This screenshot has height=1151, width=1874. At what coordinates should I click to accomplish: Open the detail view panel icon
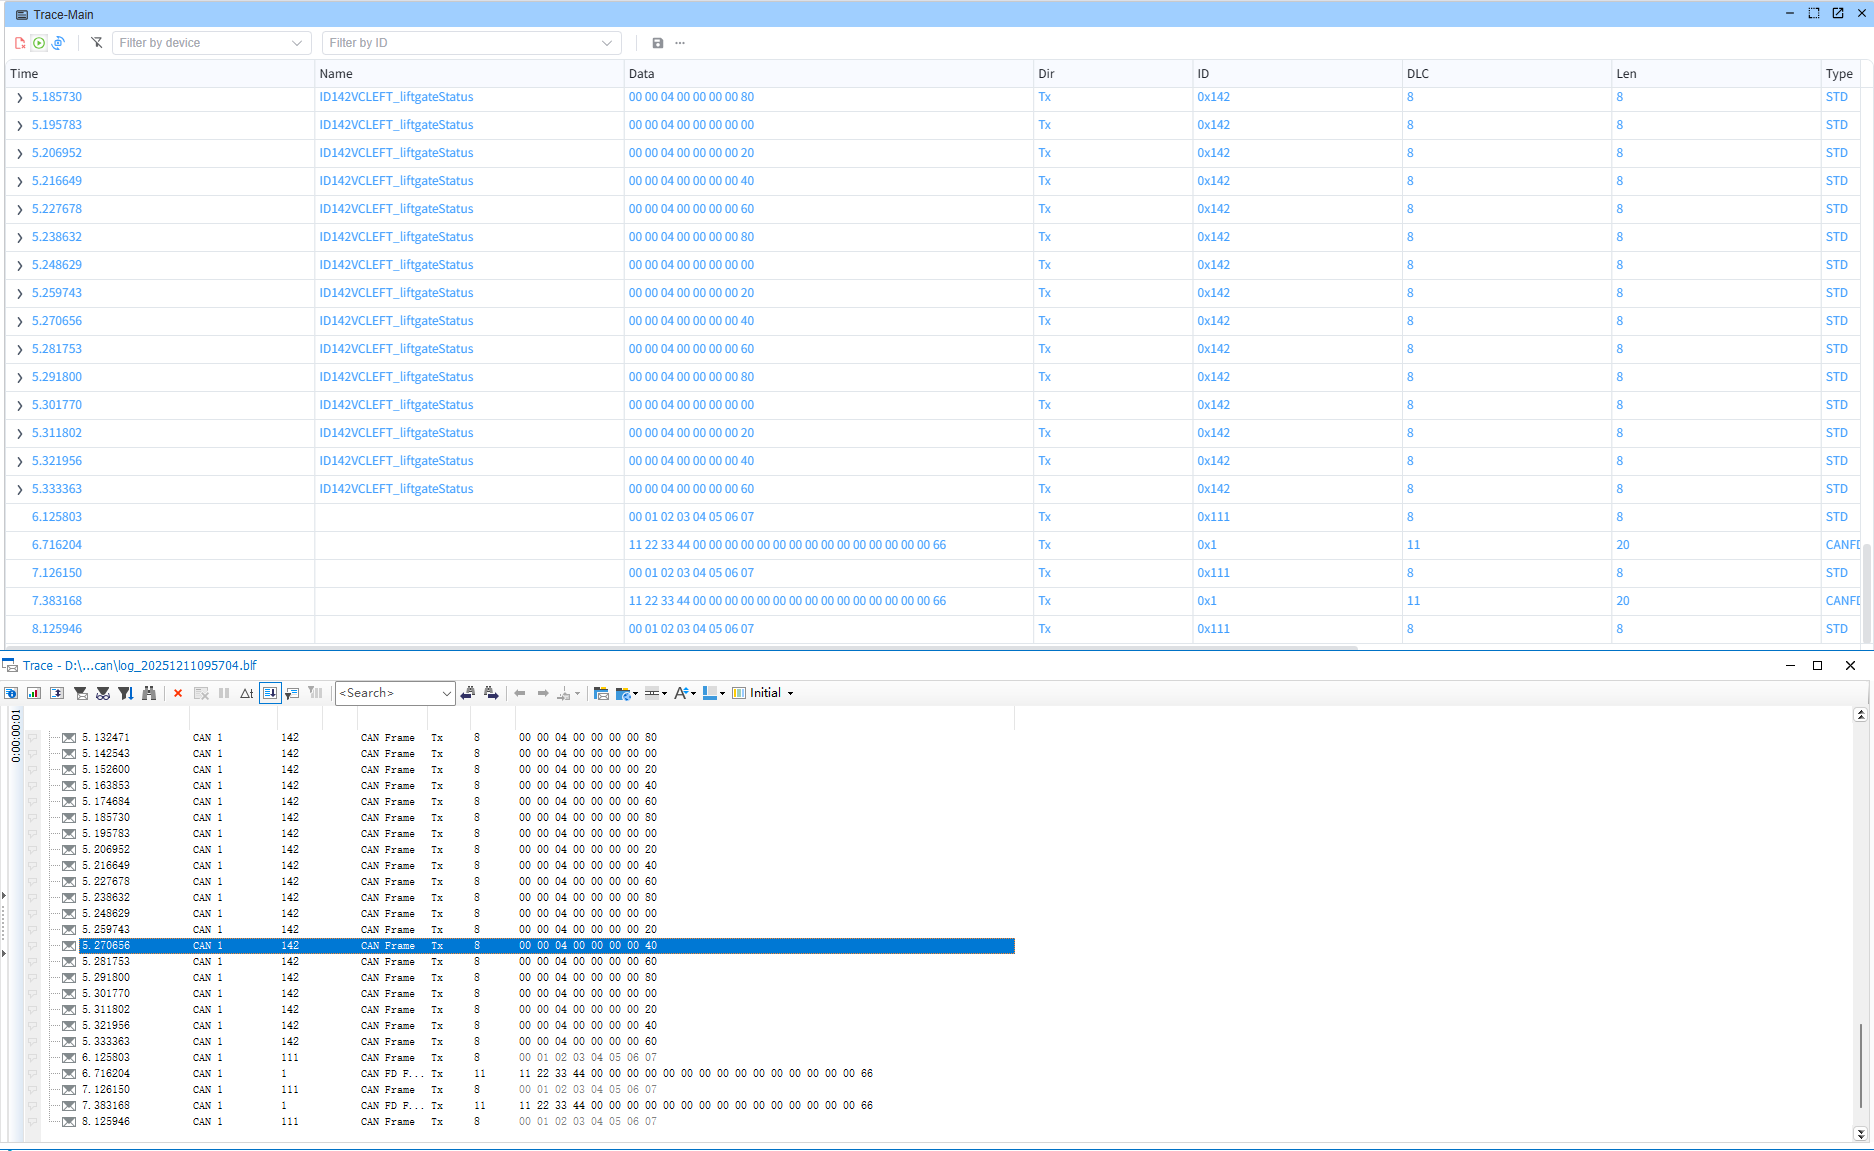pyautogui.click(x=56, y=692)
